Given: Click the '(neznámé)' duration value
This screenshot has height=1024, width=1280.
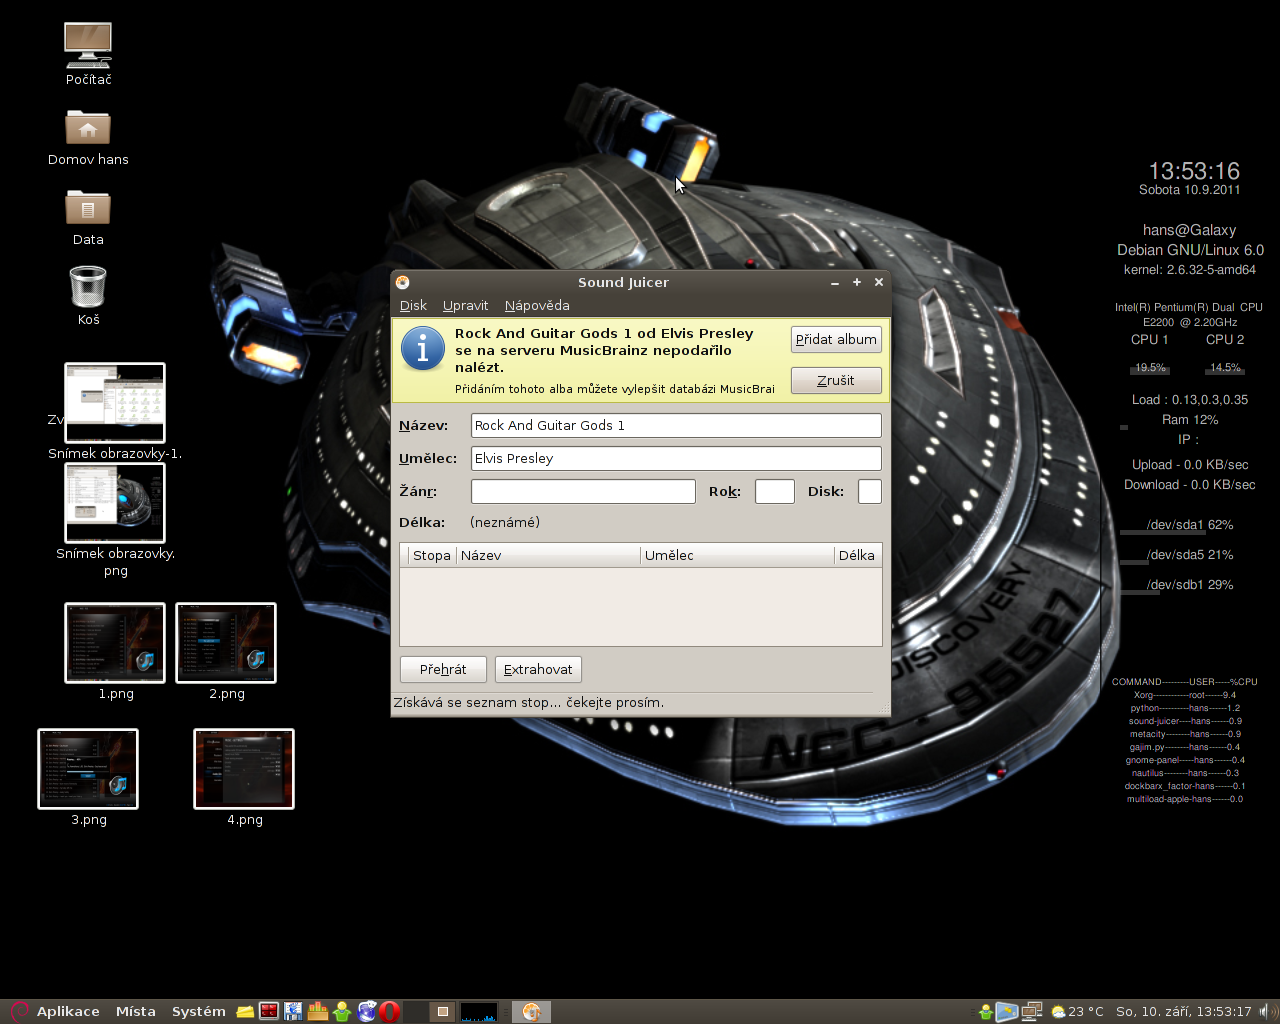Looking at the screenshot, I should [505, 523].
